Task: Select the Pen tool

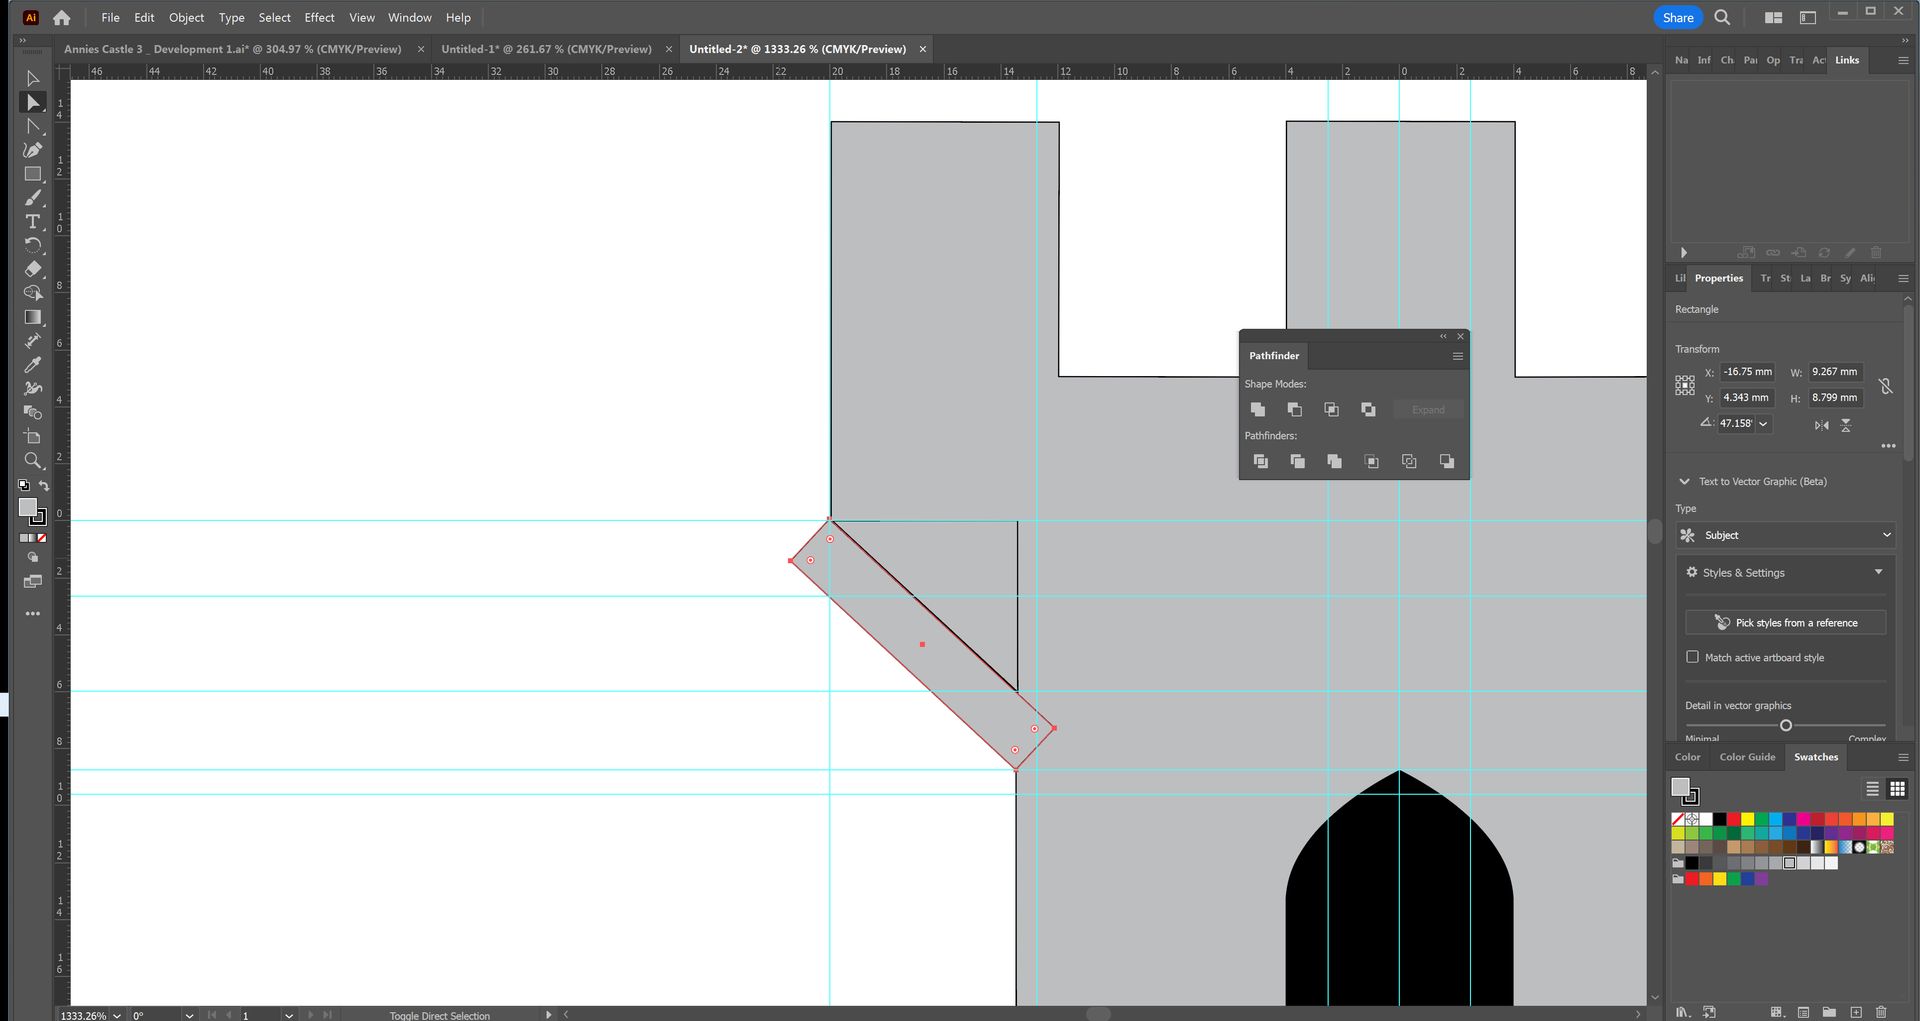Action: 32,150
